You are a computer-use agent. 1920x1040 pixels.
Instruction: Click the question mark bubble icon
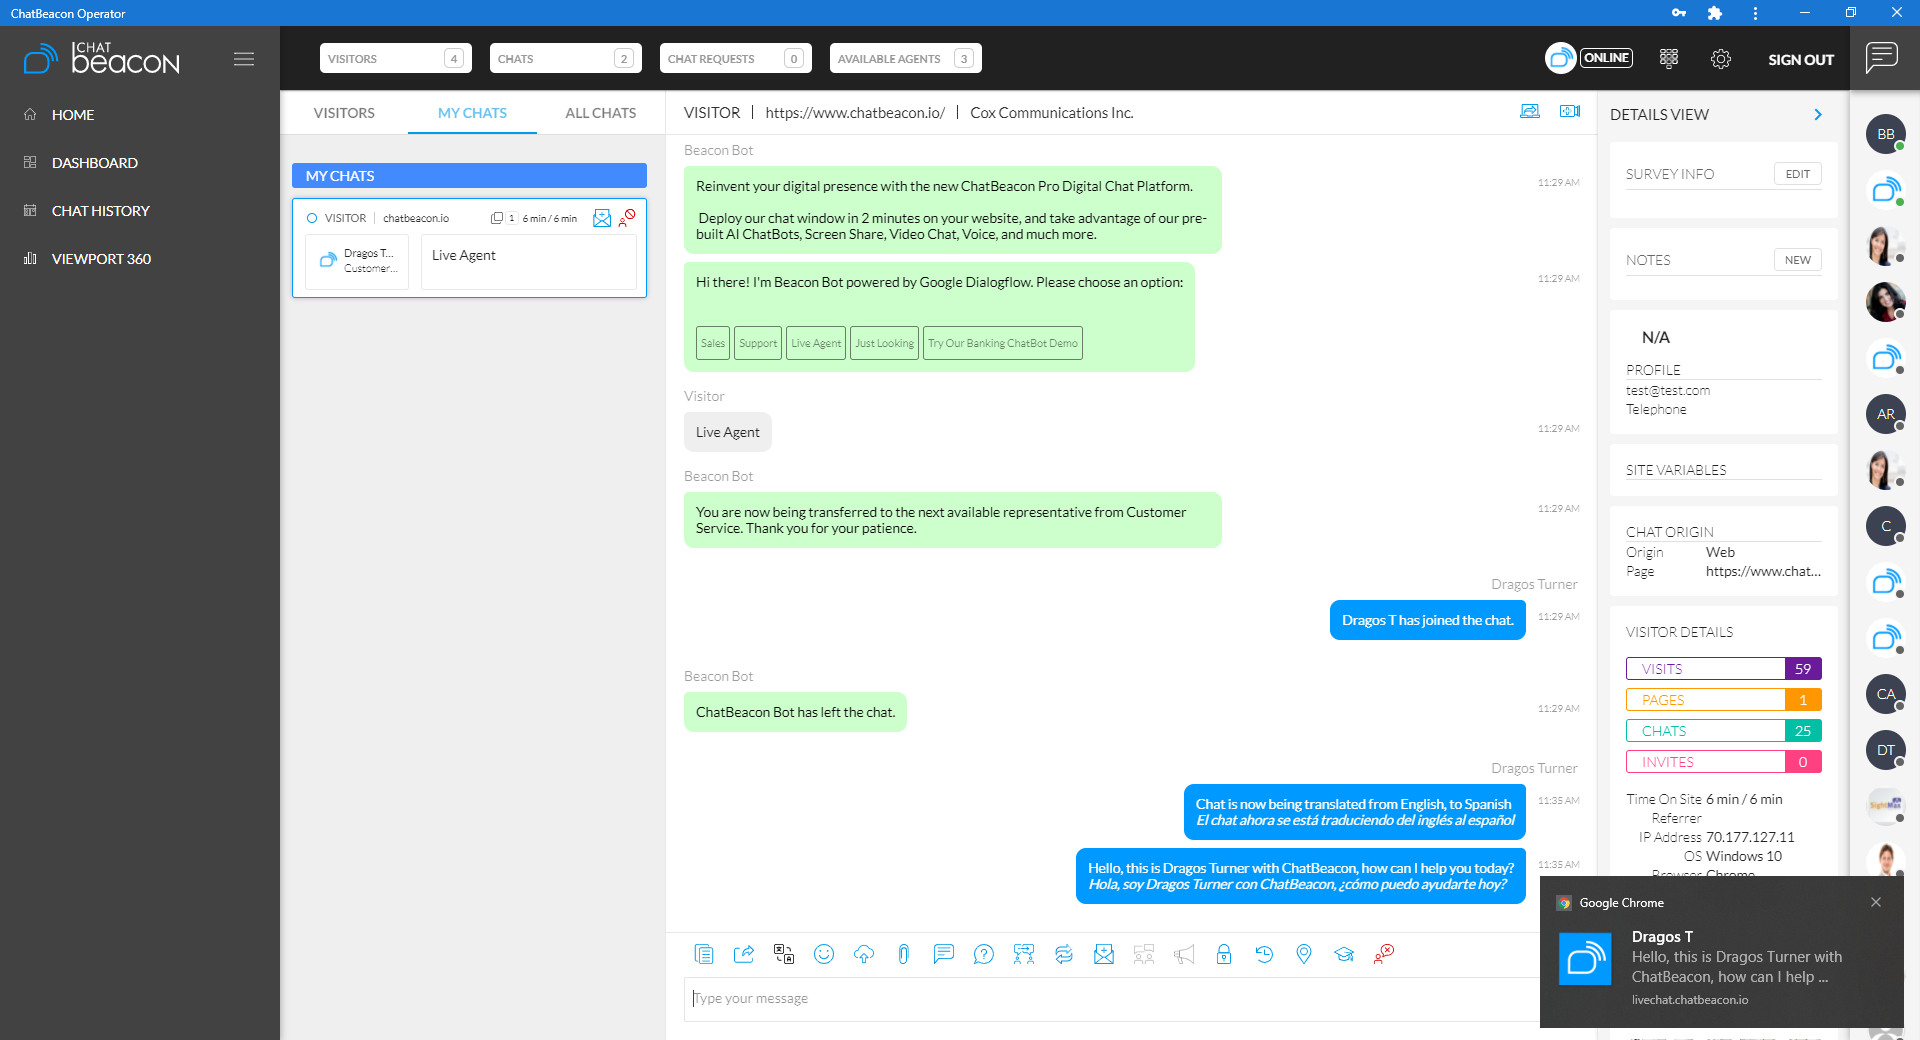983,954
